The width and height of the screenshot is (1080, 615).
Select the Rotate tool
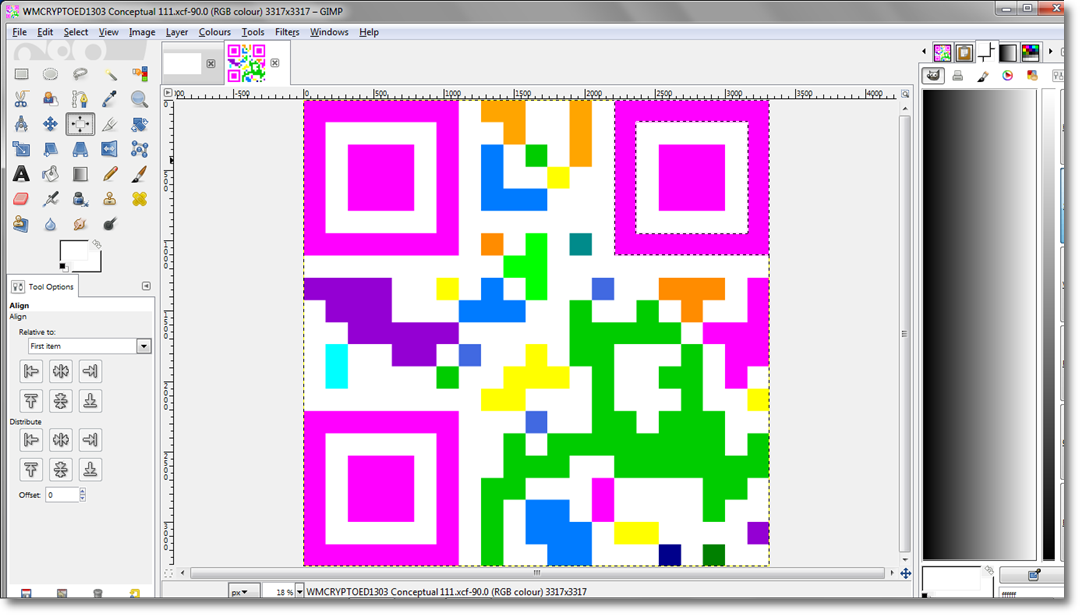[139, 124]
